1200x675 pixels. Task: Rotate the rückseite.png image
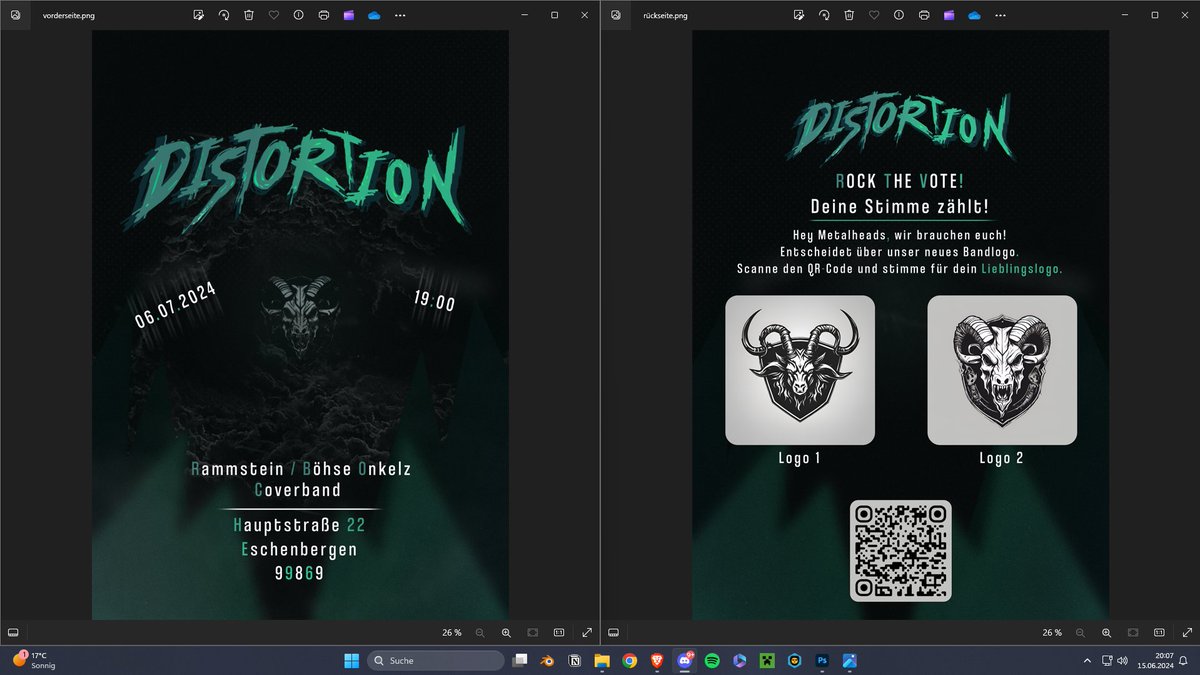(824, 16)
